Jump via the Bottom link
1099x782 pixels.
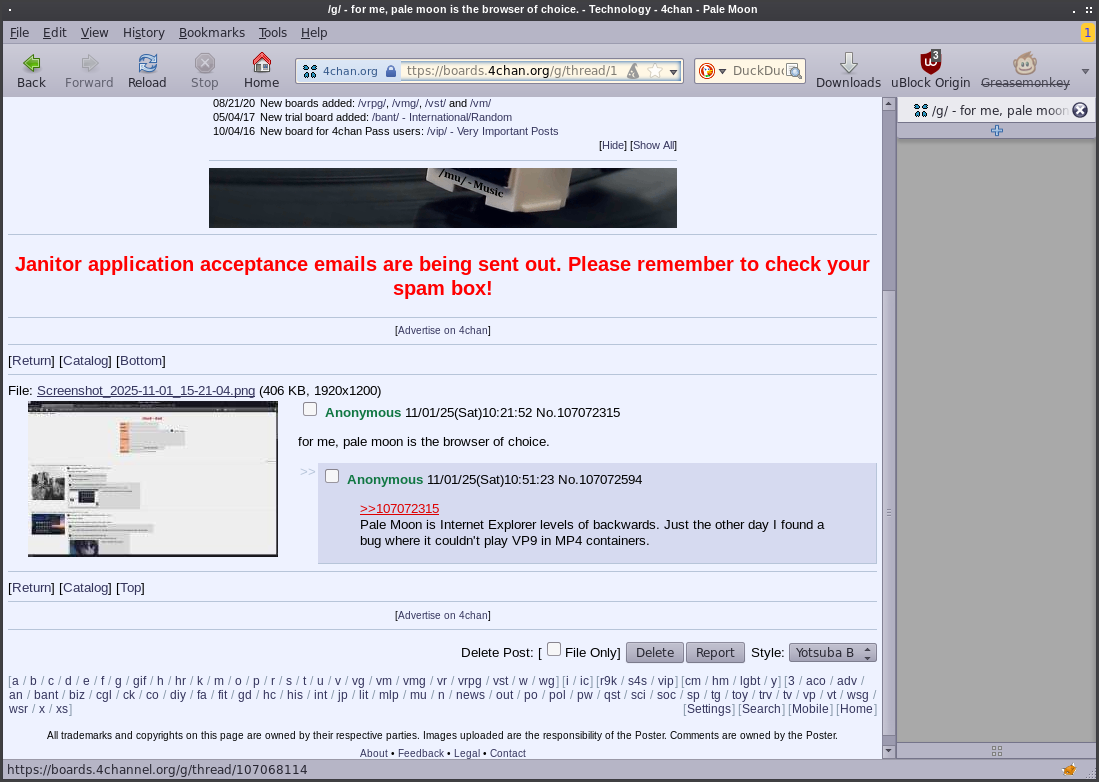(141, 360)
